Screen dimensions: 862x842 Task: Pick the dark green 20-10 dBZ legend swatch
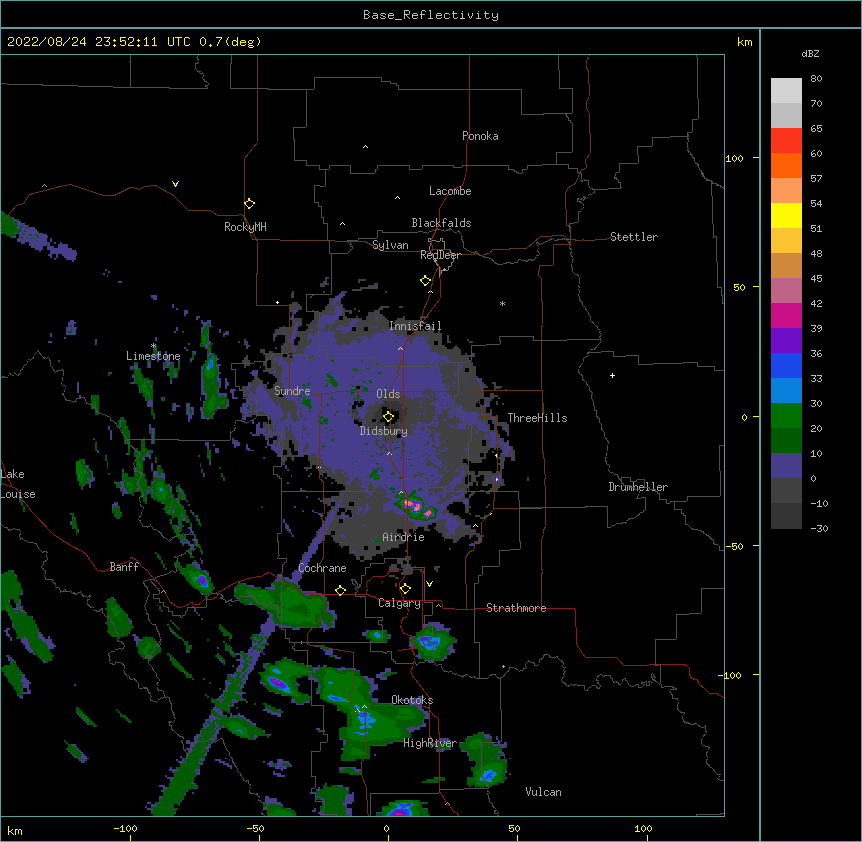pyautogui.click(x=786, y=441)
